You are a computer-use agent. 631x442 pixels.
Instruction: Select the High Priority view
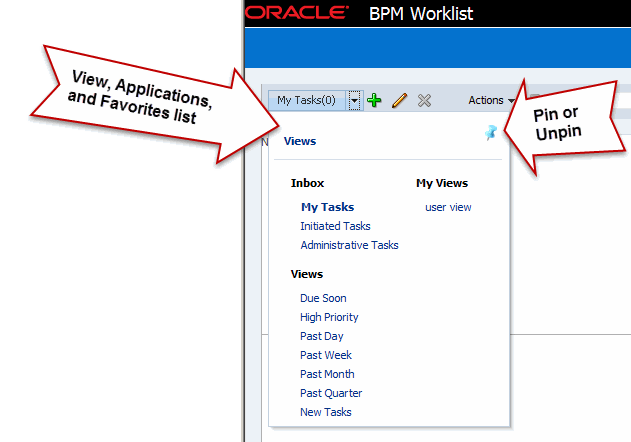(x=329, y=317)
